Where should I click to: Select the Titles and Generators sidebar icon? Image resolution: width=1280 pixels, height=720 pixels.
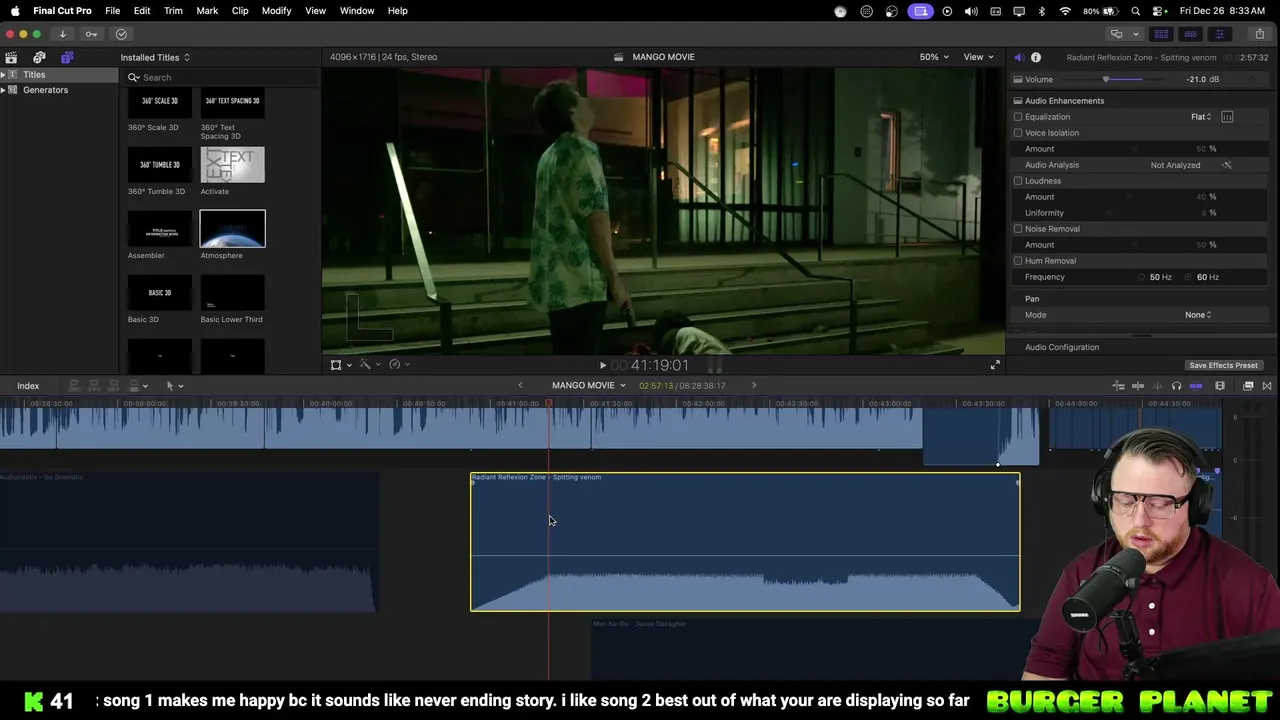click(x=67, y=57)
